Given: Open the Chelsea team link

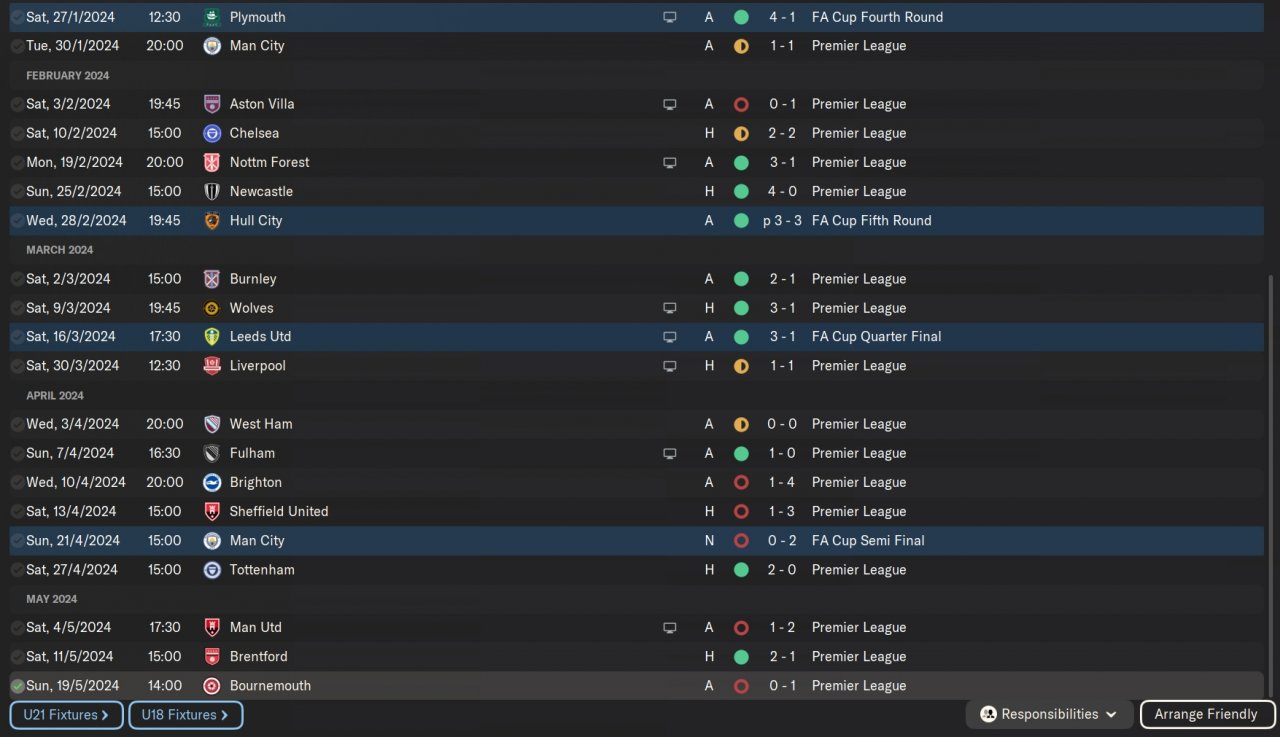Looking at the screenshot, I should [x=254, y=133].
